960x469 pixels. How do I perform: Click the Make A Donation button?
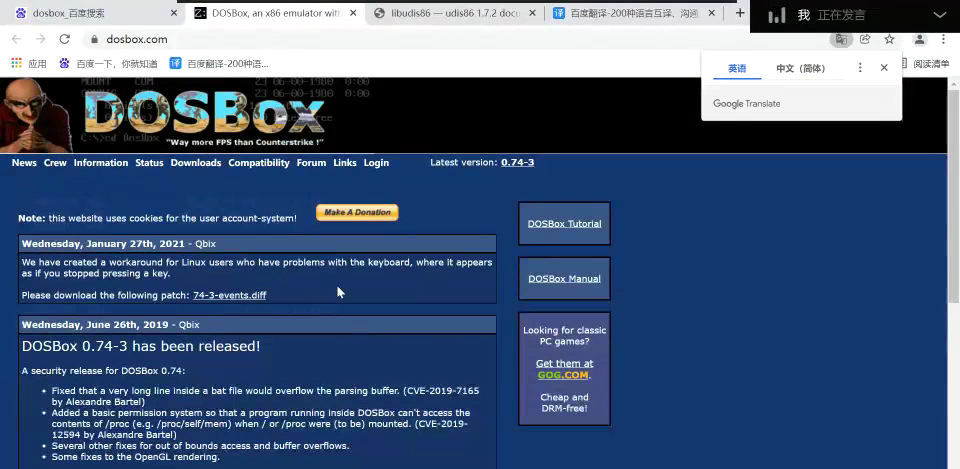[x=357, y=212]
